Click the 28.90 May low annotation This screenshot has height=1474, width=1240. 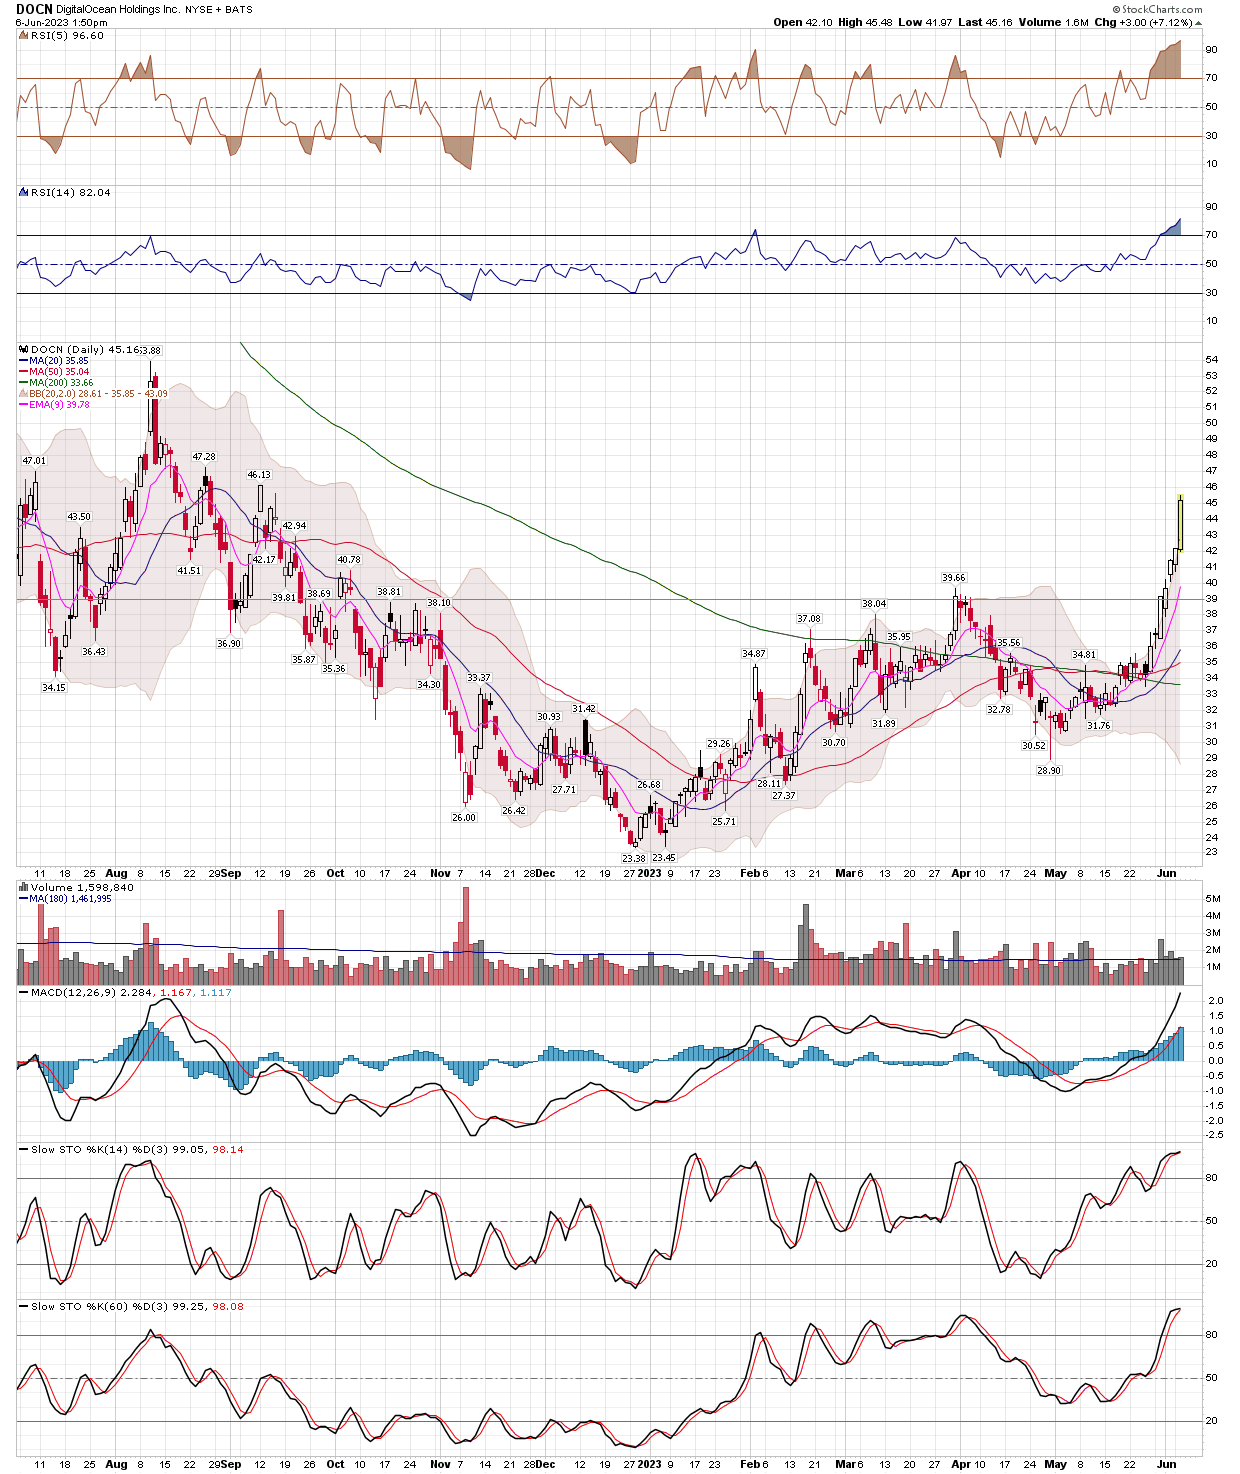pos(1049,771)
